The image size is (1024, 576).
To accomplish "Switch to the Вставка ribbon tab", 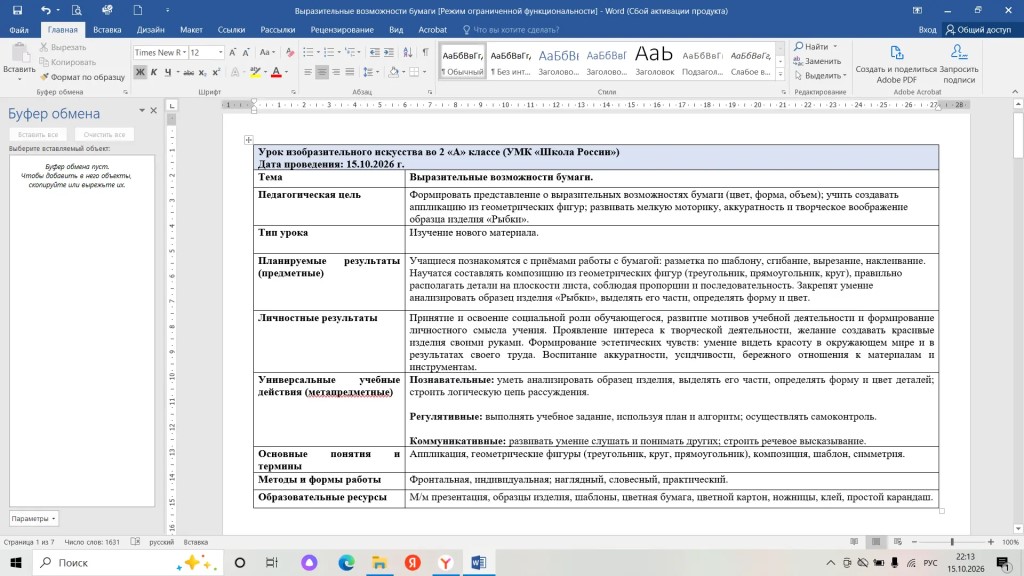I will pyautogui.click(x=107, y=29).
